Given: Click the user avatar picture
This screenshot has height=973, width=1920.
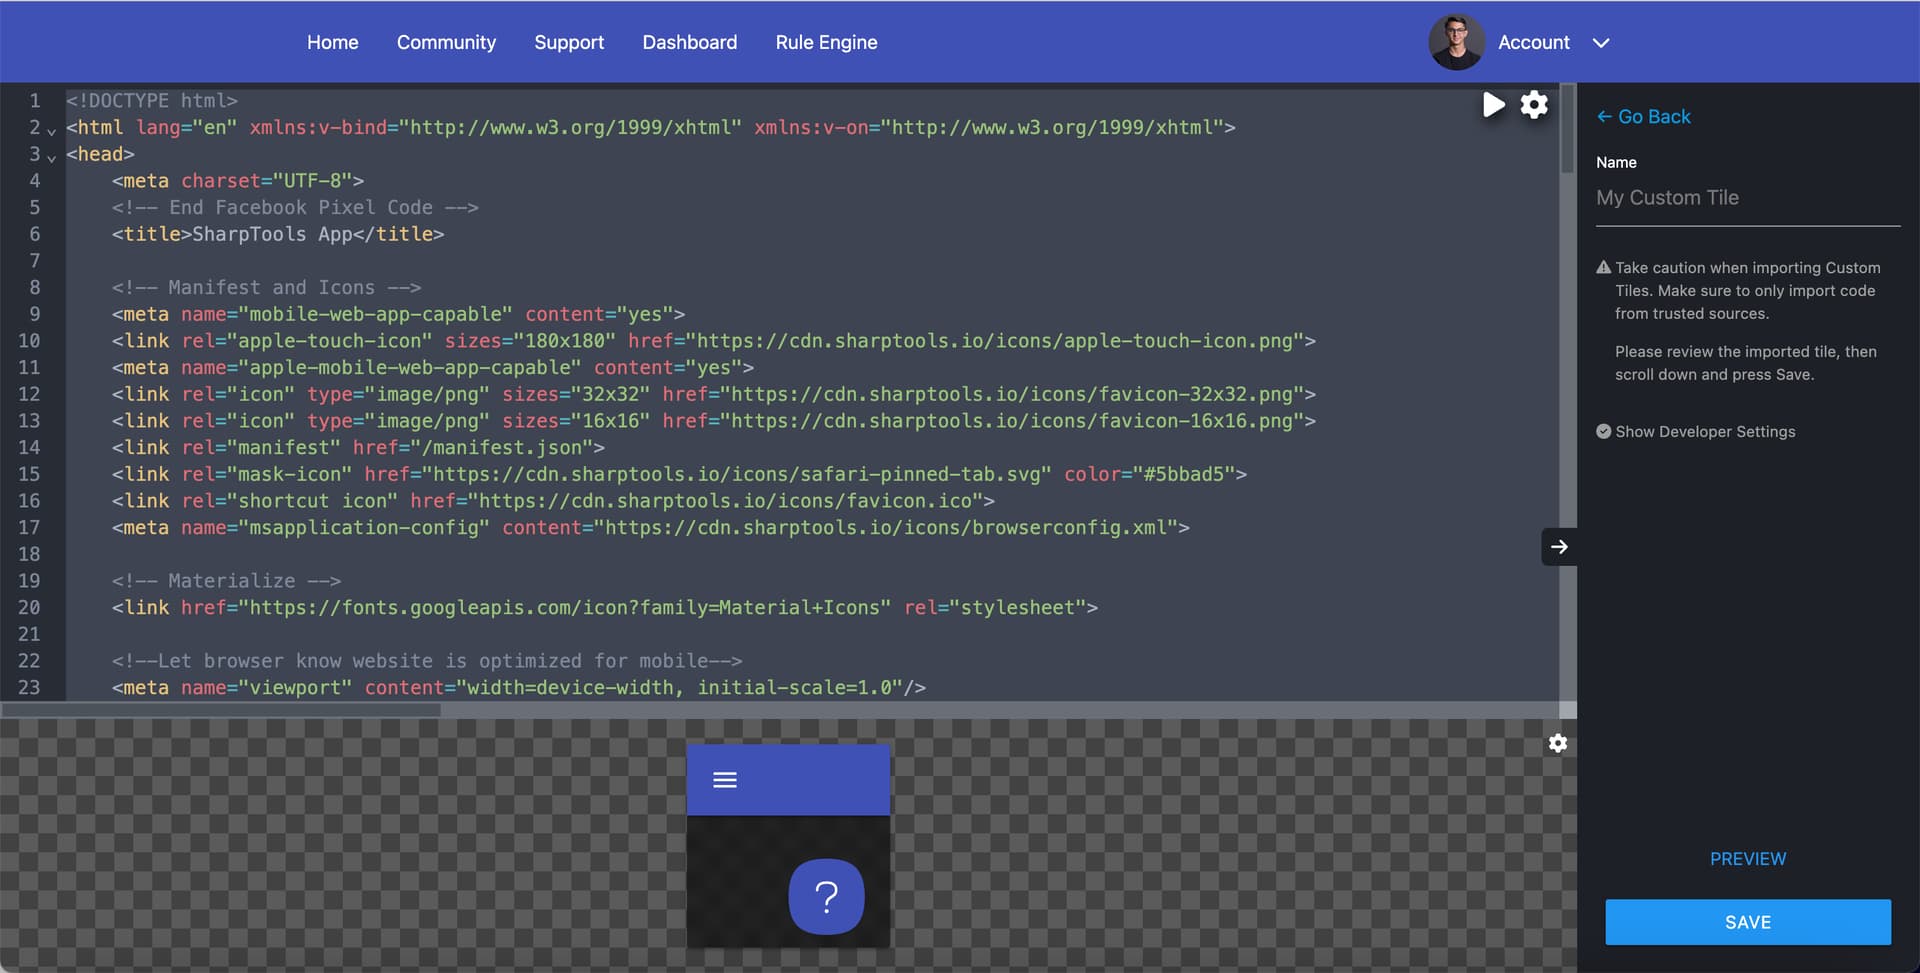Looking at the screenshot, I should [x=1455, y=42].
